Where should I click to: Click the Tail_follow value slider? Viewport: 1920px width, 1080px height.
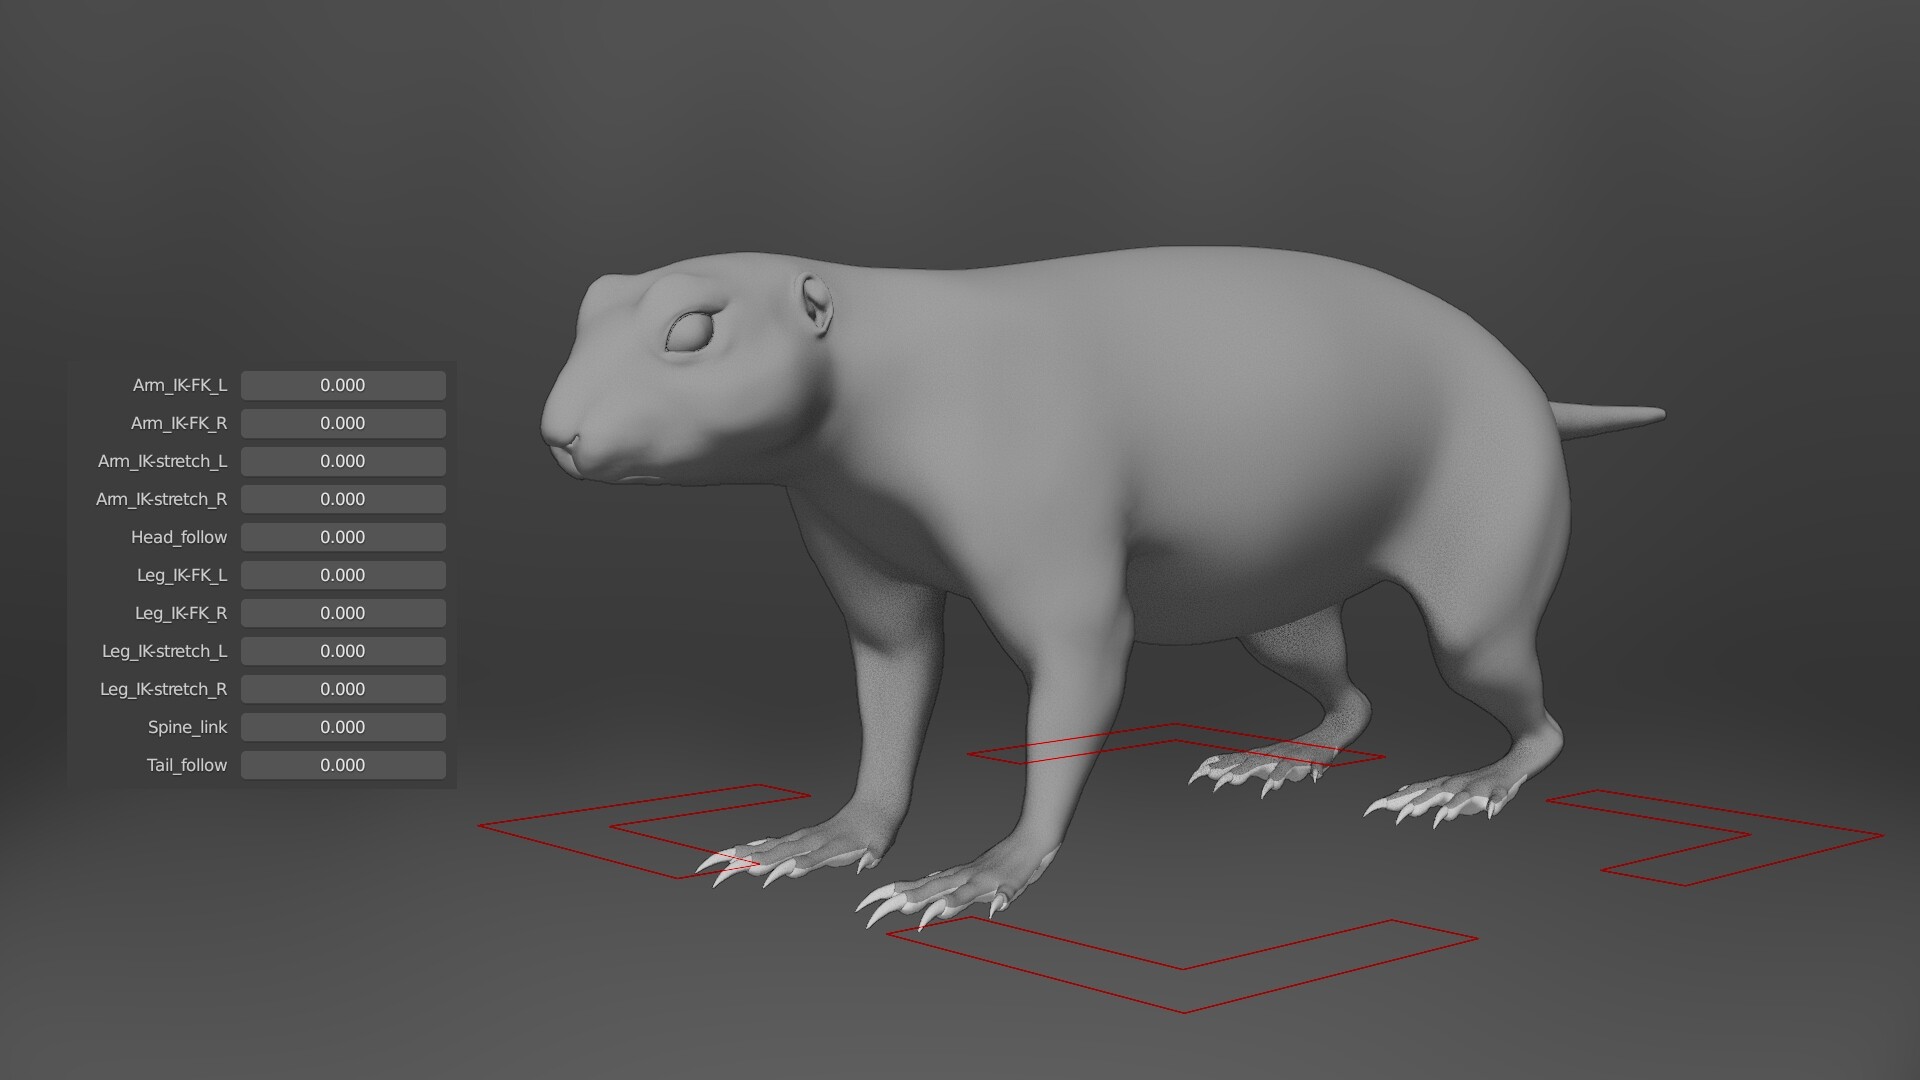click(343, 765)
